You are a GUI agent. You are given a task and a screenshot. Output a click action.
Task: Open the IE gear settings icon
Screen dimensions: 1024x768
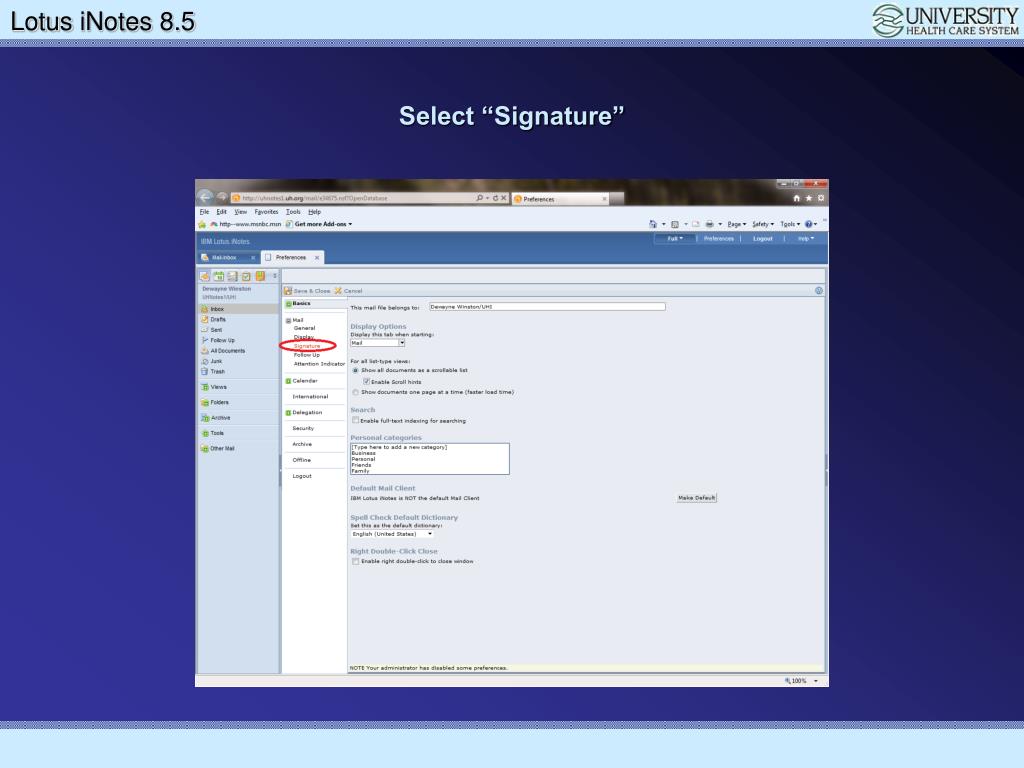(821, 198)
